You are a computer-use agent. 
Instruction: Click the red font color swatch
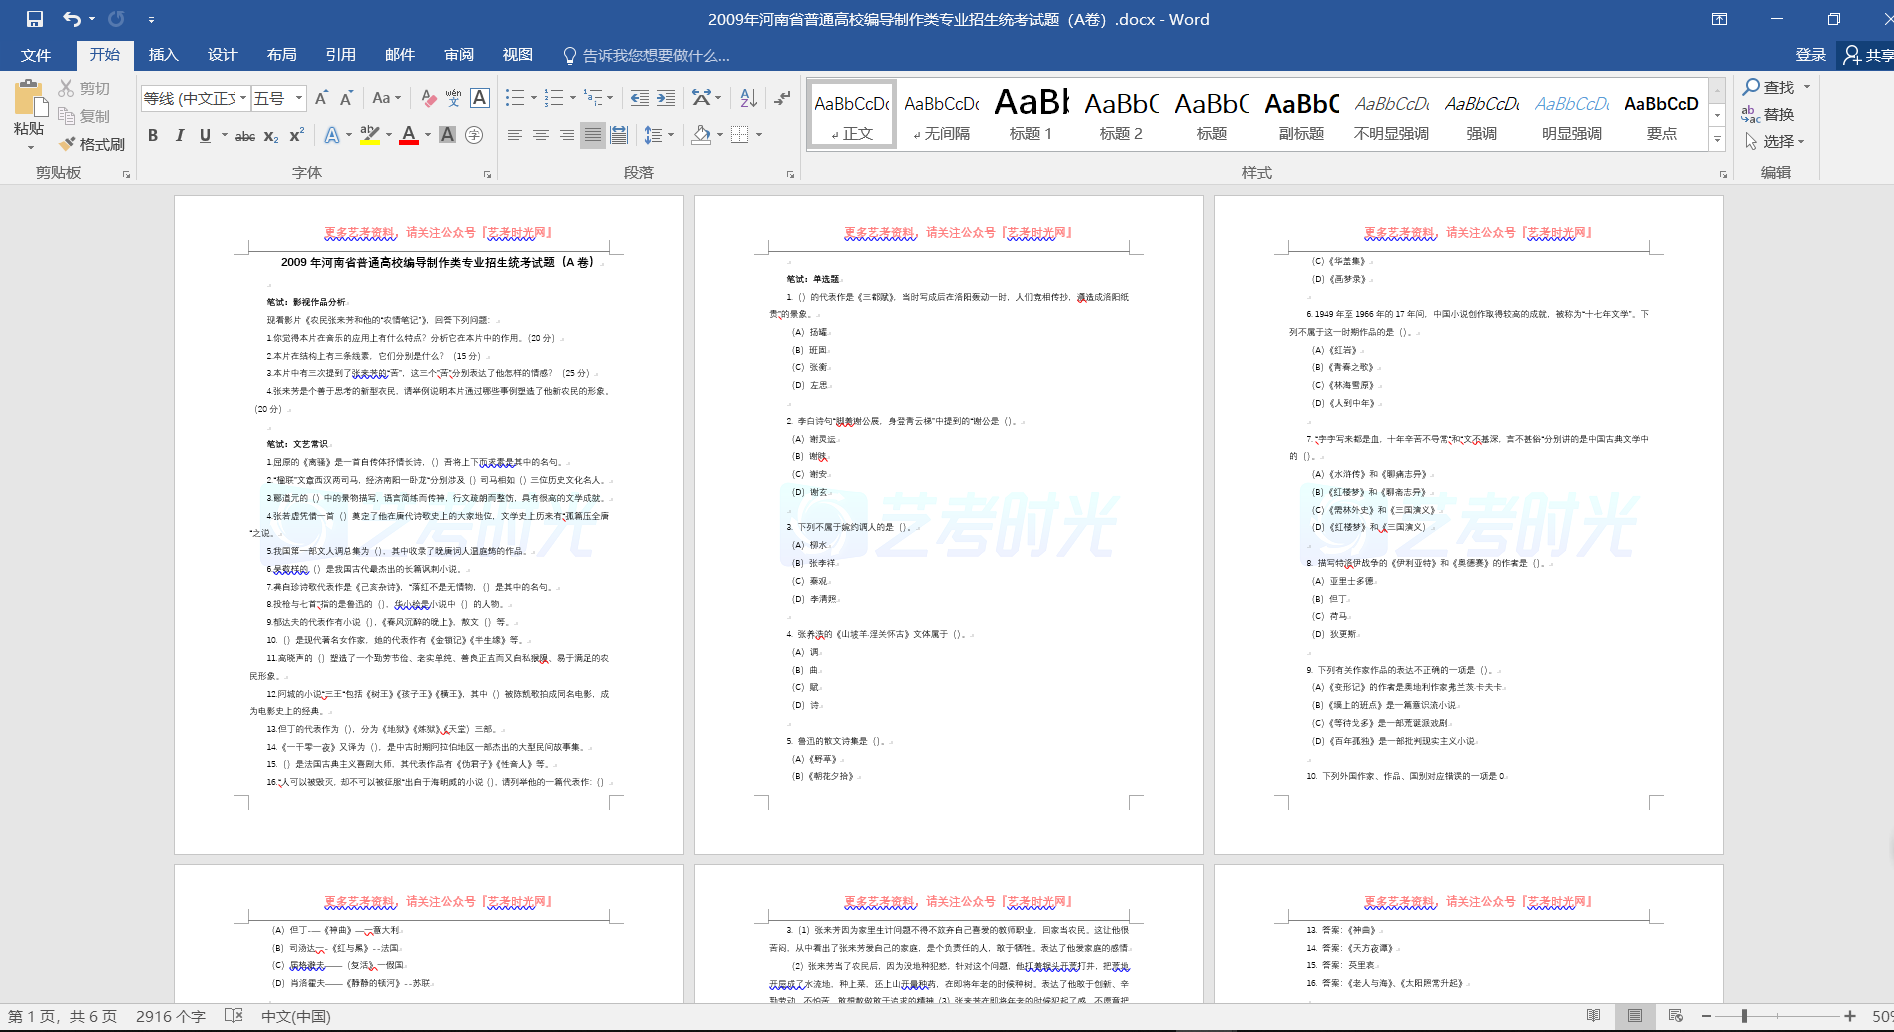(409, 136)
